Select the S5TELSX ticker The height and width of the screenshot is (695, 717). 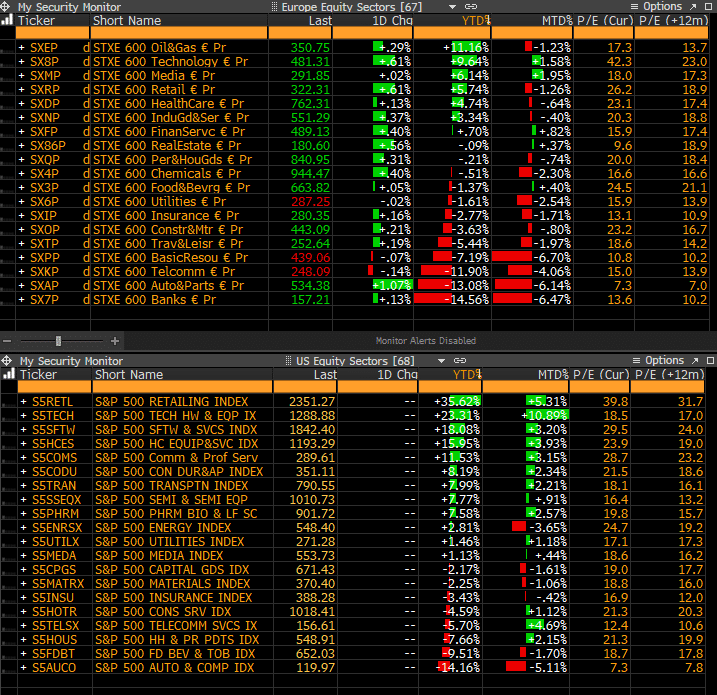point(55,626)
